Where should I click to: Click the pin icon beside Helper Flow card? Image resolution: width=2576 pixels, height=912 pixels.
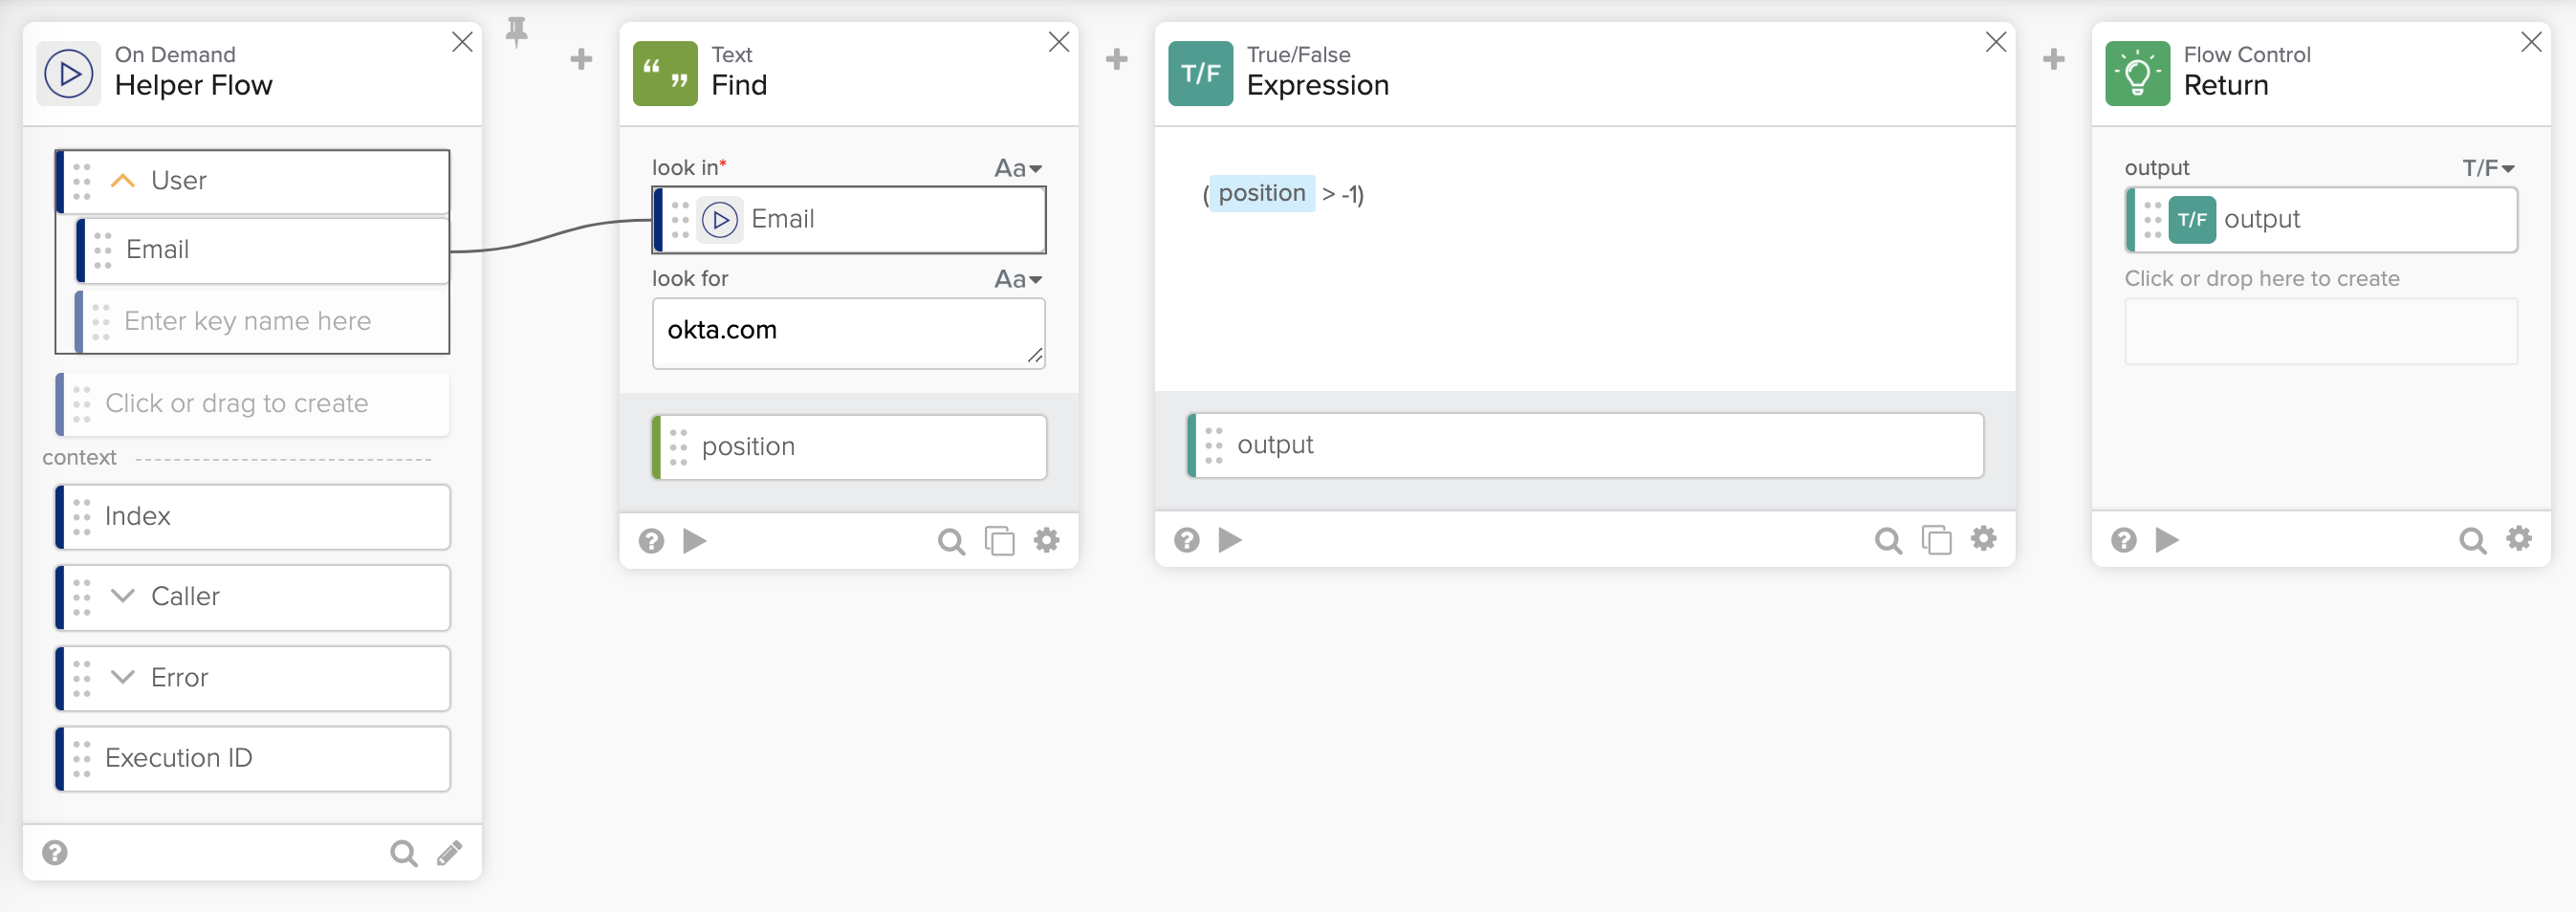click(516, 32)
